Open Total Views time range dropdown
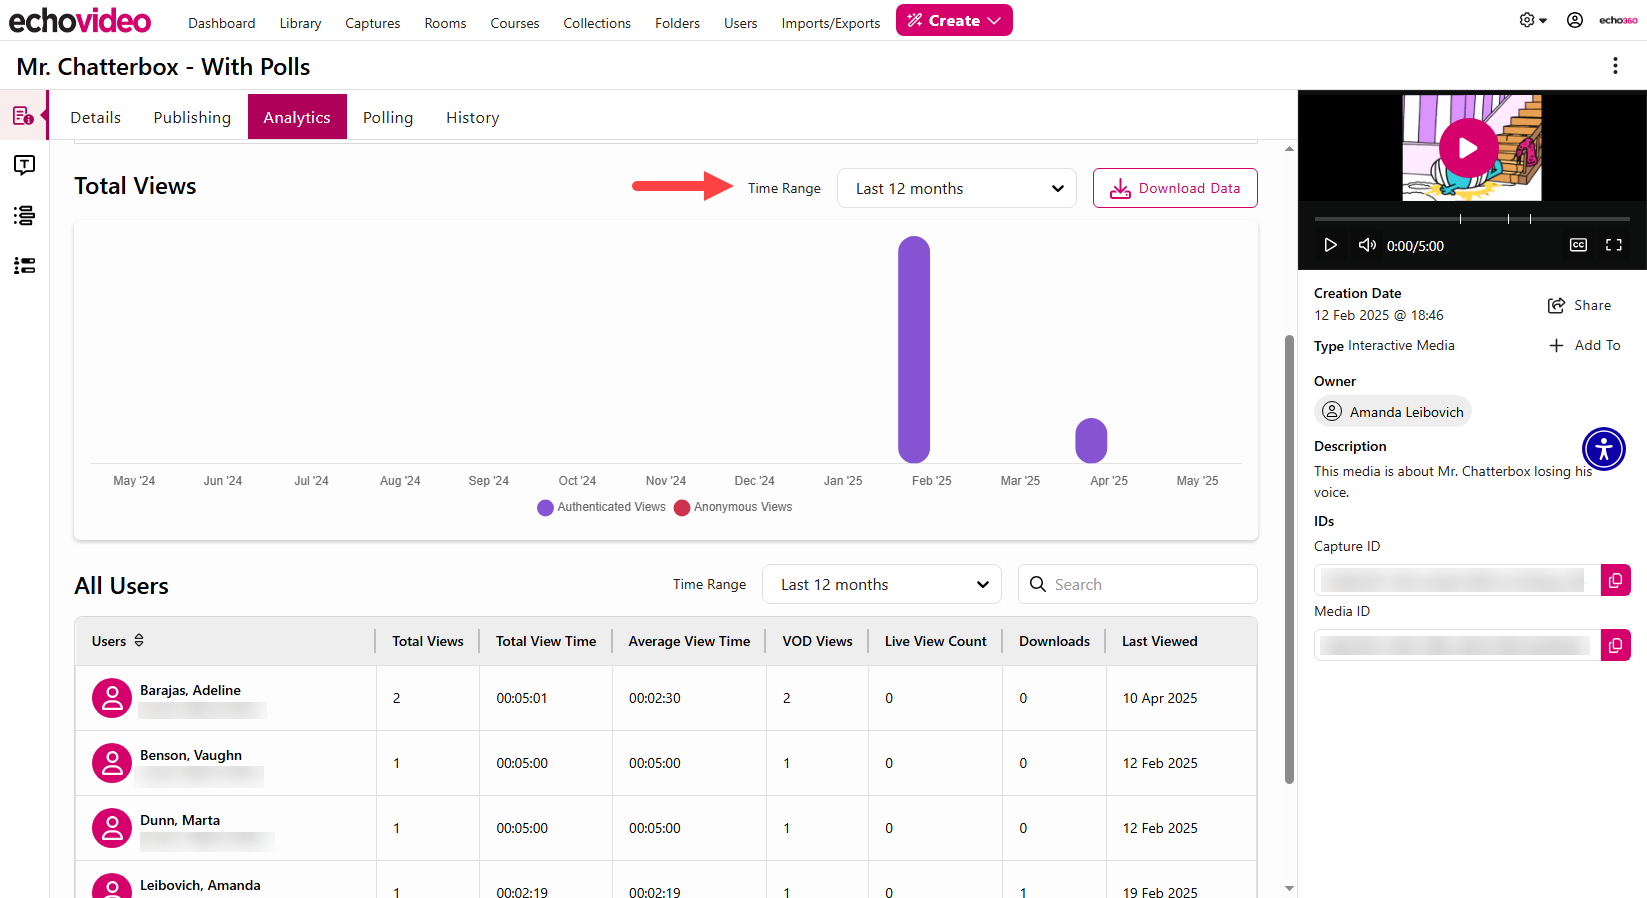 point(957,188)
